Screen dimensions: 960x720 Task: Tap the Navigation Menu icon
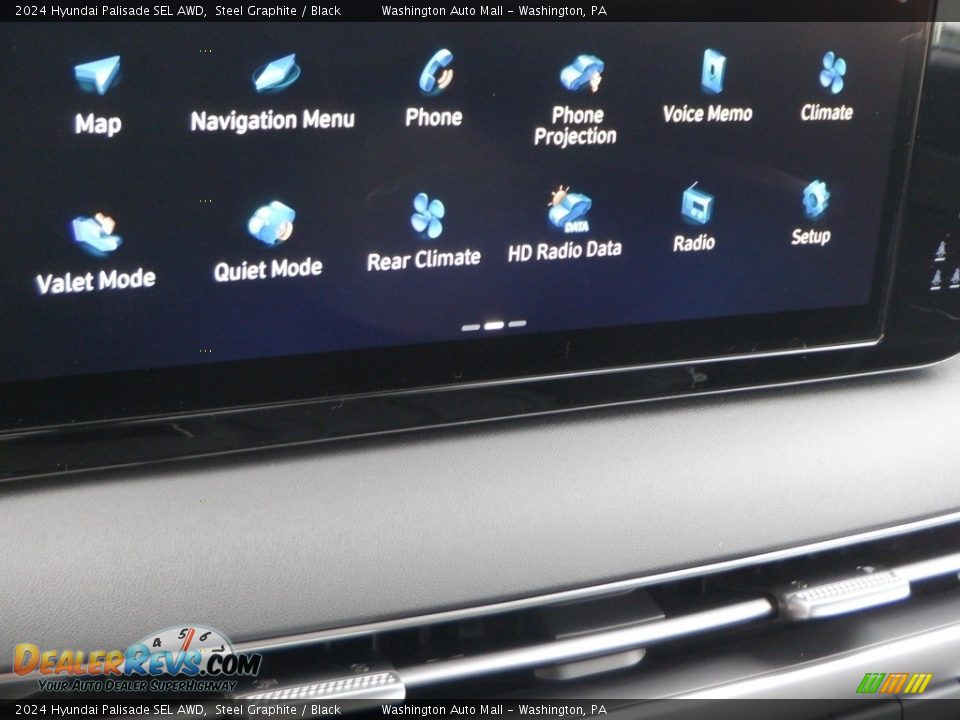click(x=276, y=73)
